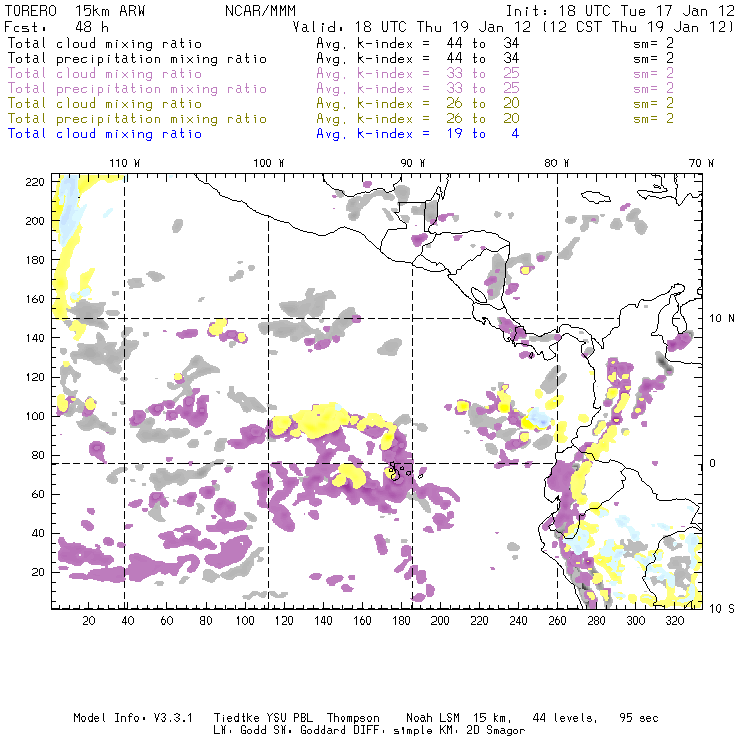Click the "180" left-axis tick label
Screen dimensions: 740x740
[x=34, y=260]
